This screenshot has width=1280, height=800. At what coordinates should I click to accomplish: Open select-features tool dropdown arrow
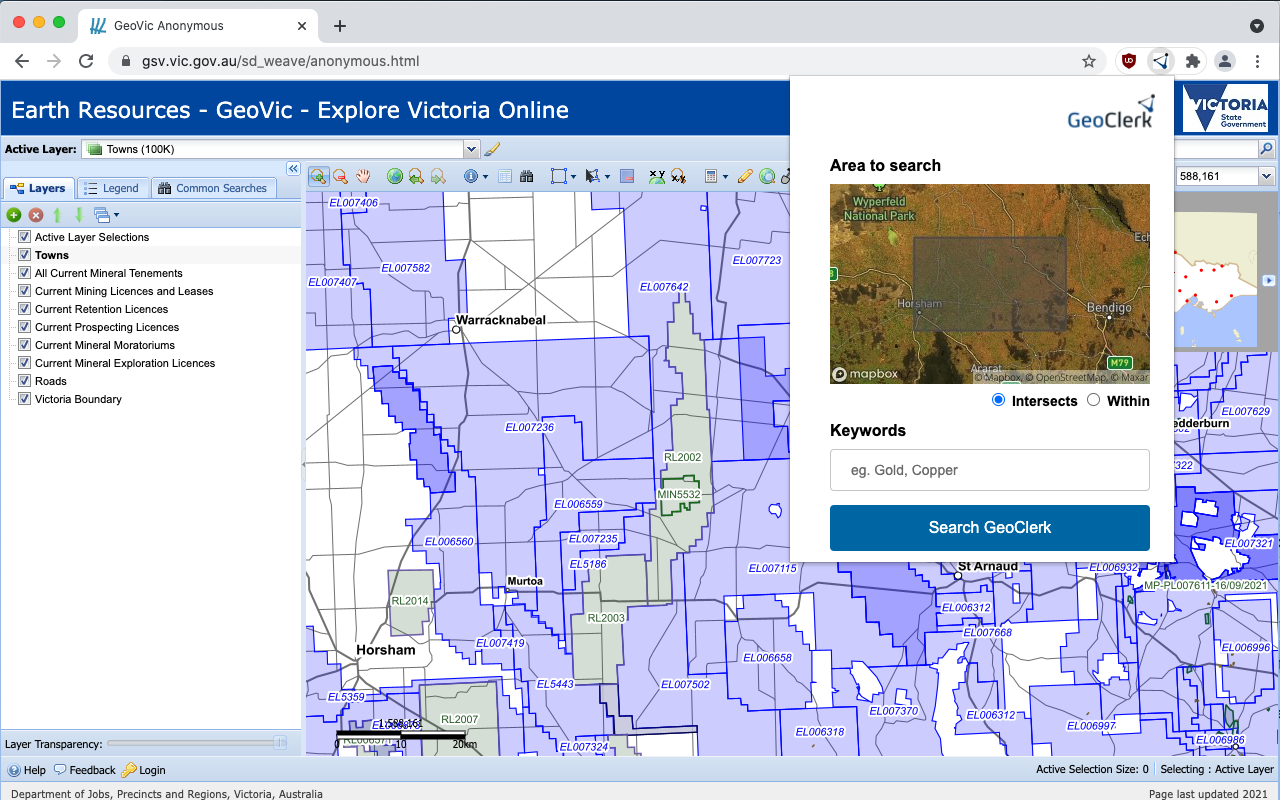pyautogui.click(x=607, y=177)
